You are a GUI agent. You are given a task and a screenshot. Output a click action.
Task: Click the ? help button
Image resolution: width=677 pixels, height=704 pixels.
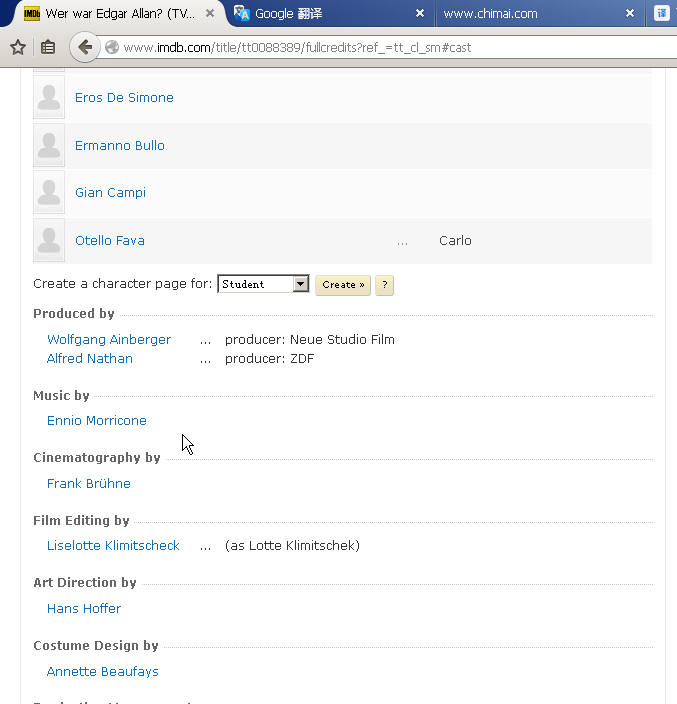[384, 285]
